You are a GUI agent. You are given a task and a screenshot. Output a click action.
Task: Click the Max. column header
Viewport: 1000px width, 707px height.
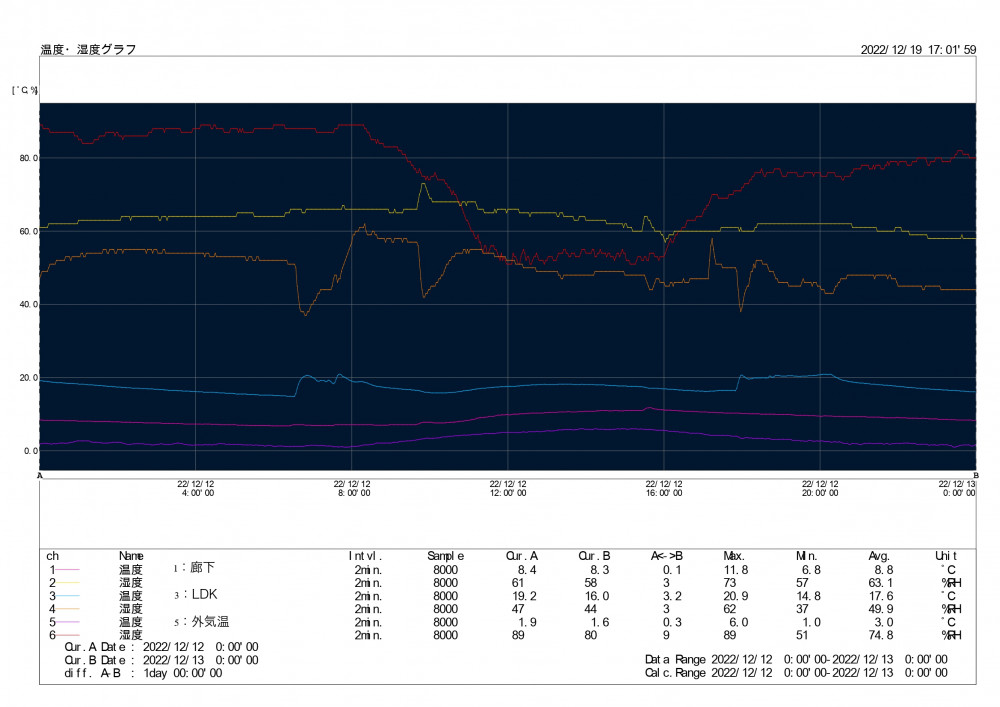[734, 555]
